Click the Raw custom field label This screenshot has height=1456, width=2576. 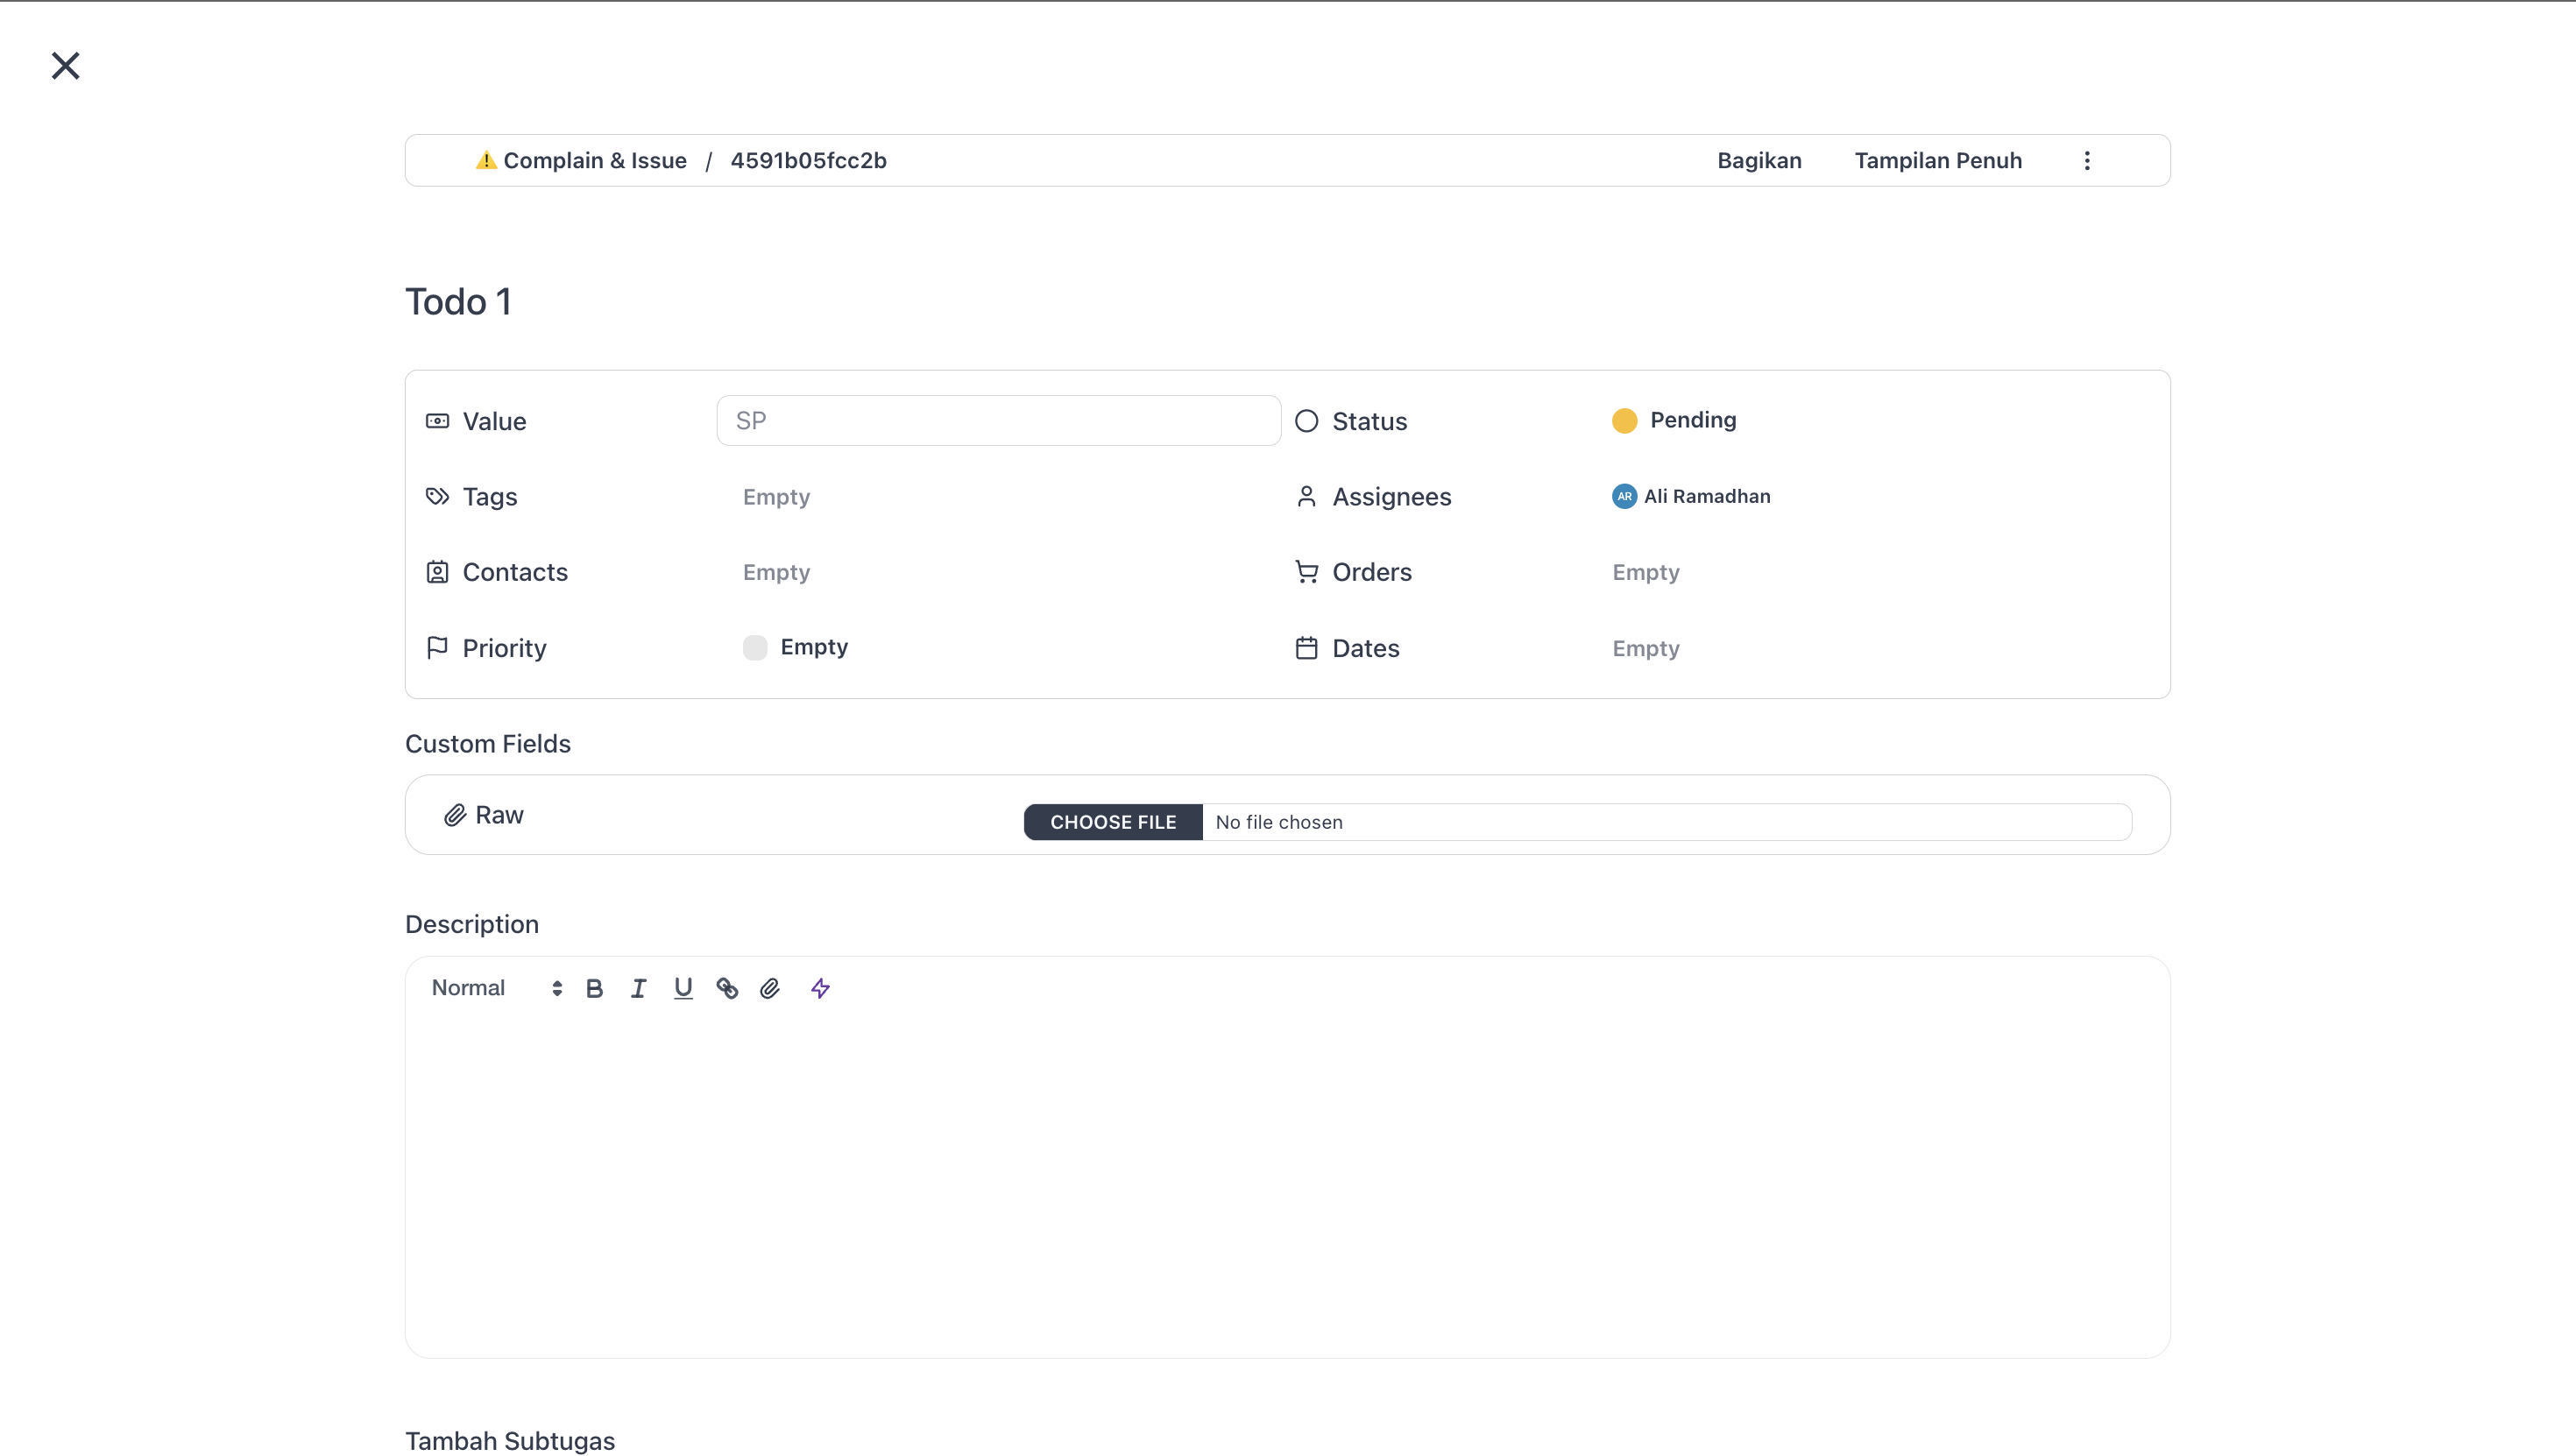tap(499, 815)
